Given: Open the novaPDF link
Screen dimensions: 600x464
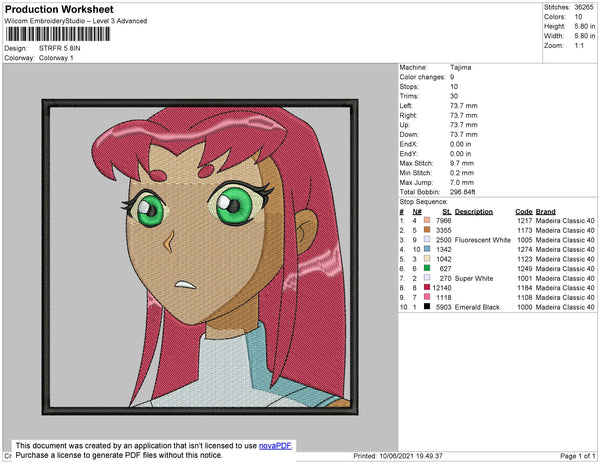Looking at the screenshot, I should (275, 446).
